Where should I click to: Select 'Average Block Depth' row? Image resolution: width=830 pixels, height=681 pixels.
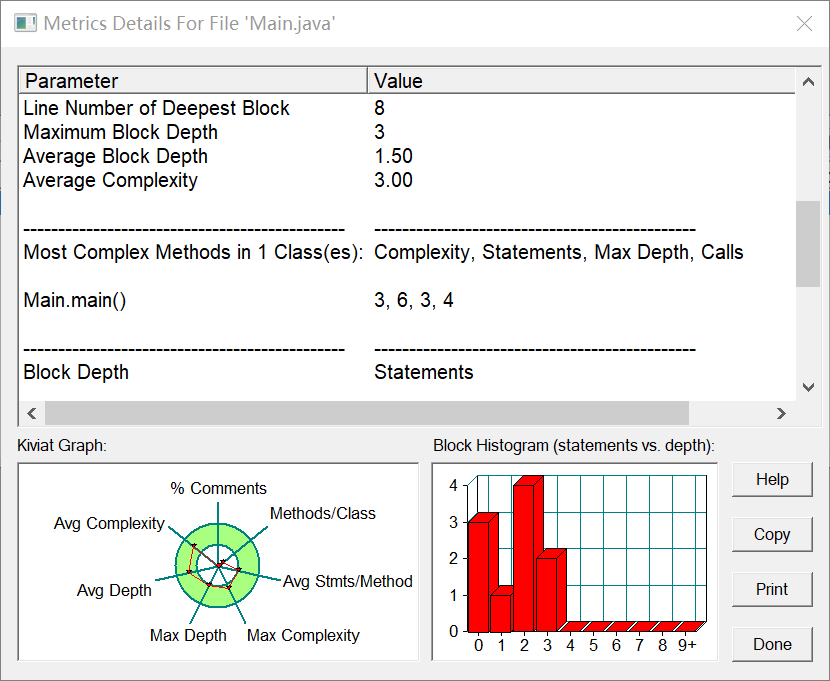[408, 156]
